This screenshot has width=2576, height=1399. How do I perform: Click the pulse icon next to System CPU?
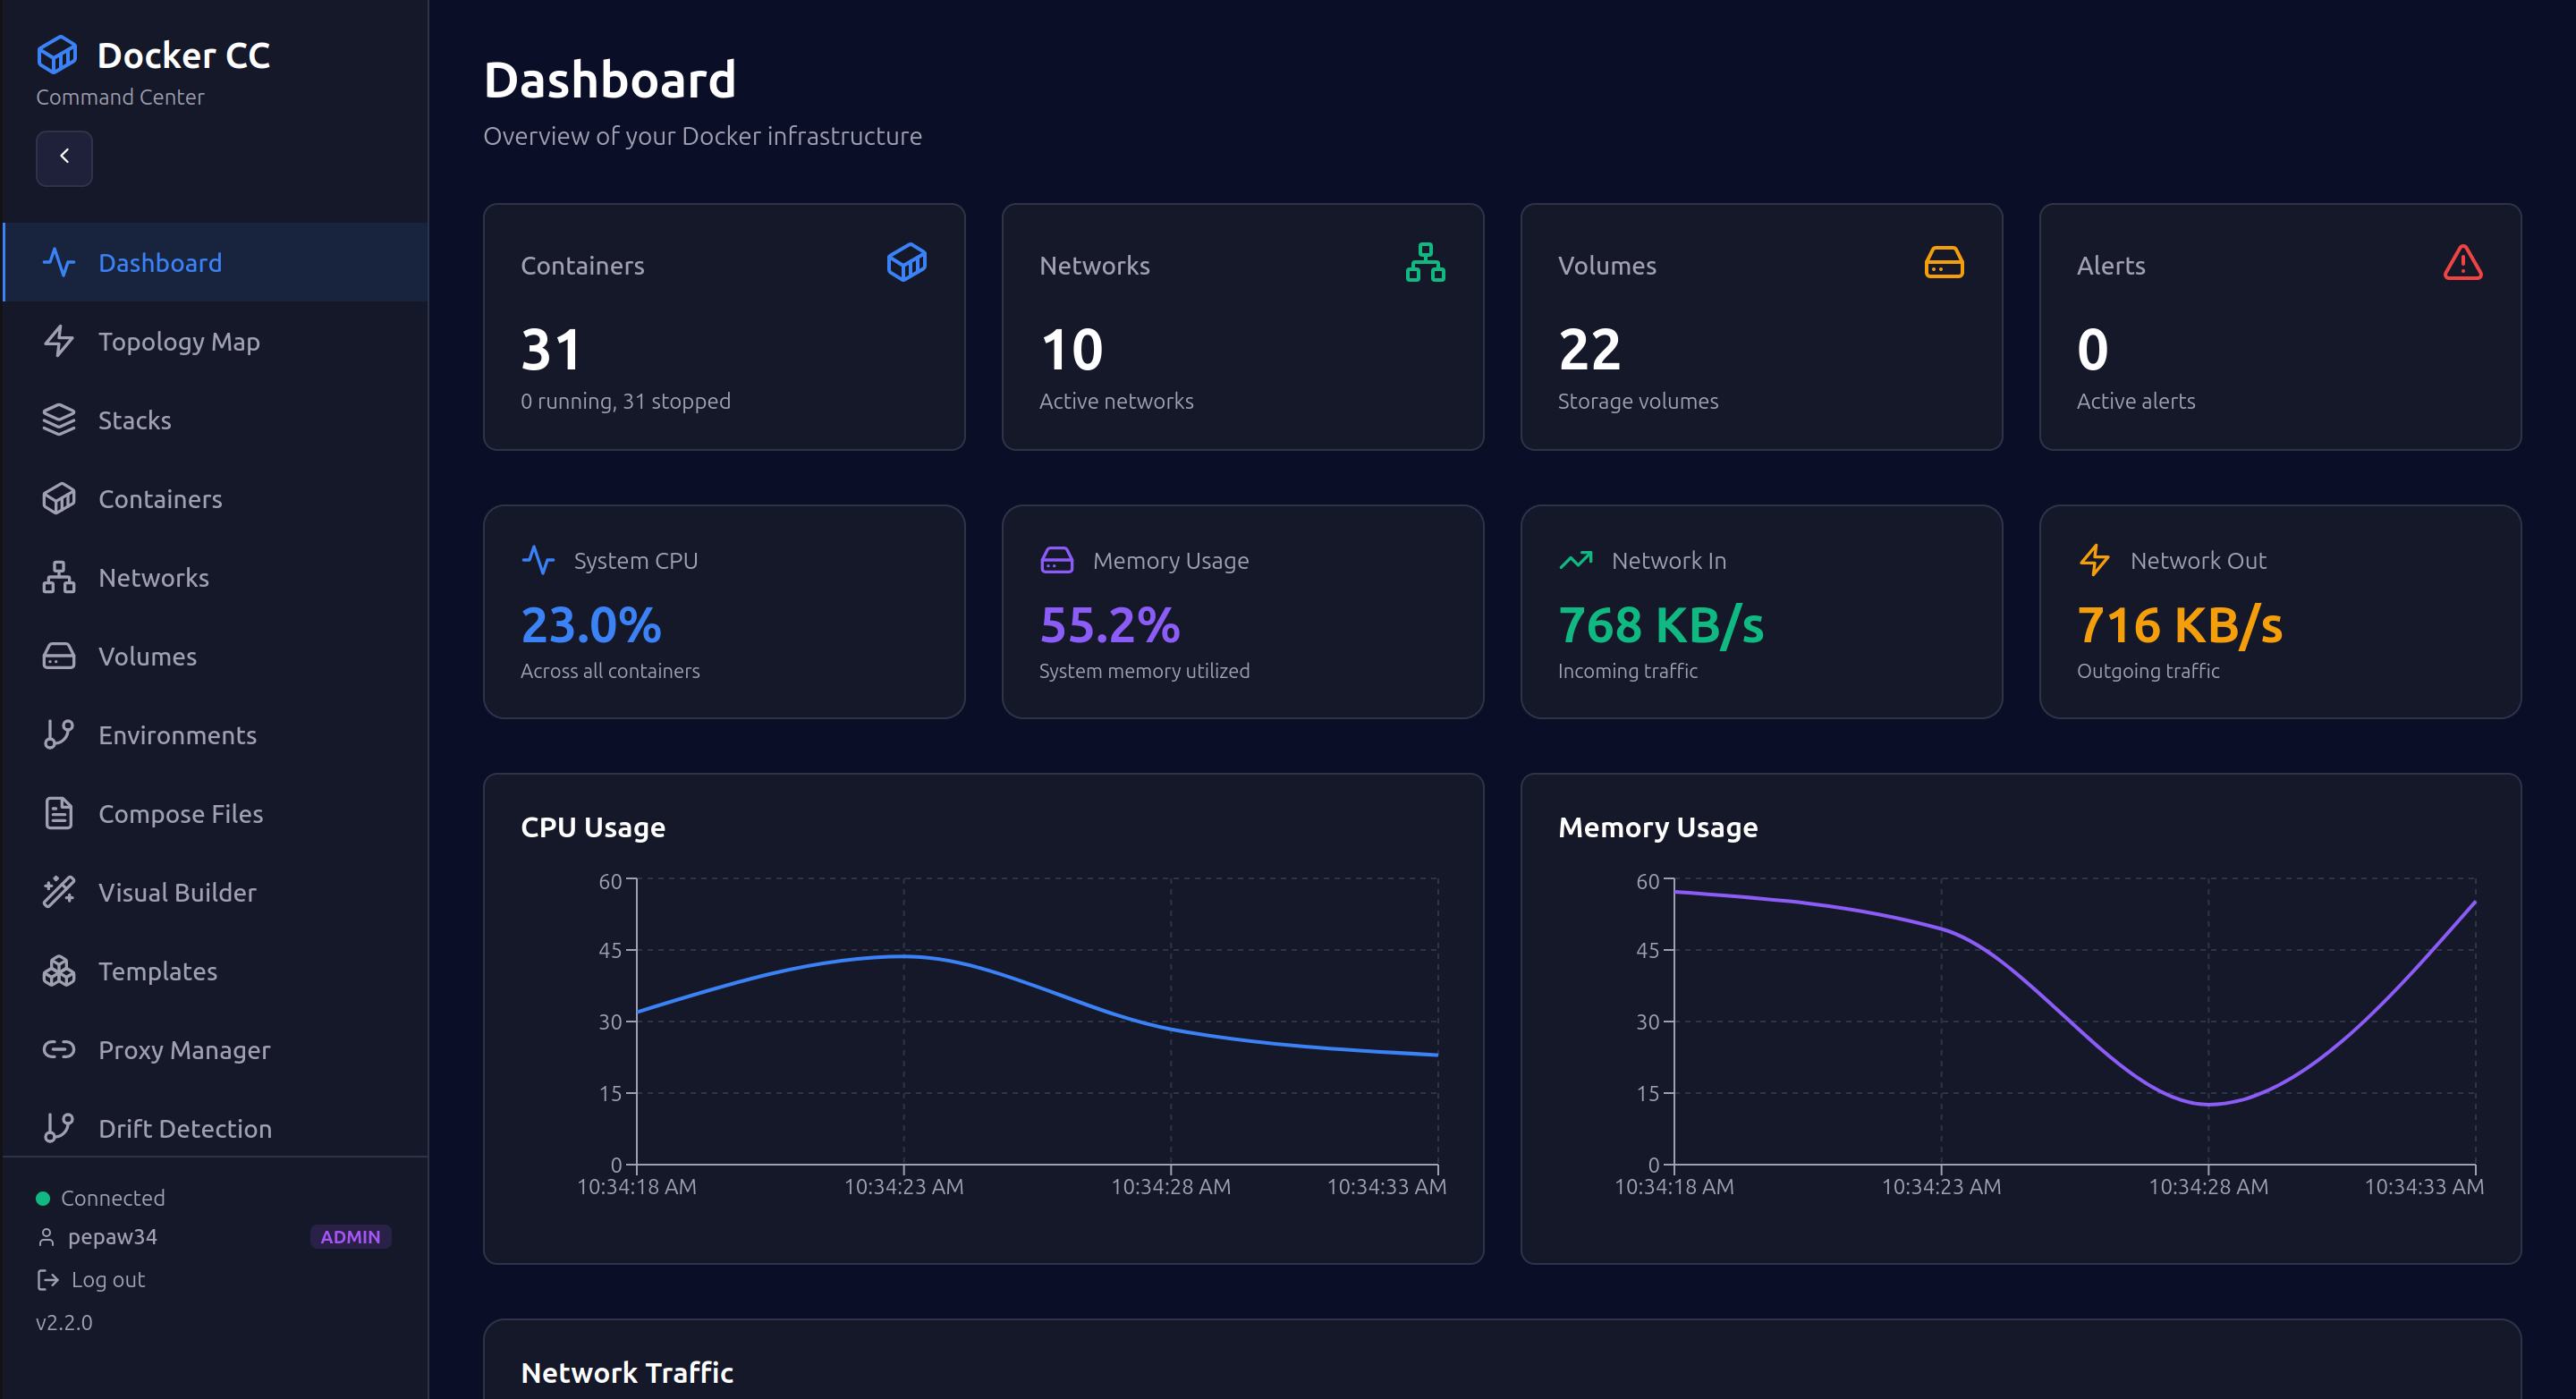click(539, 560)
